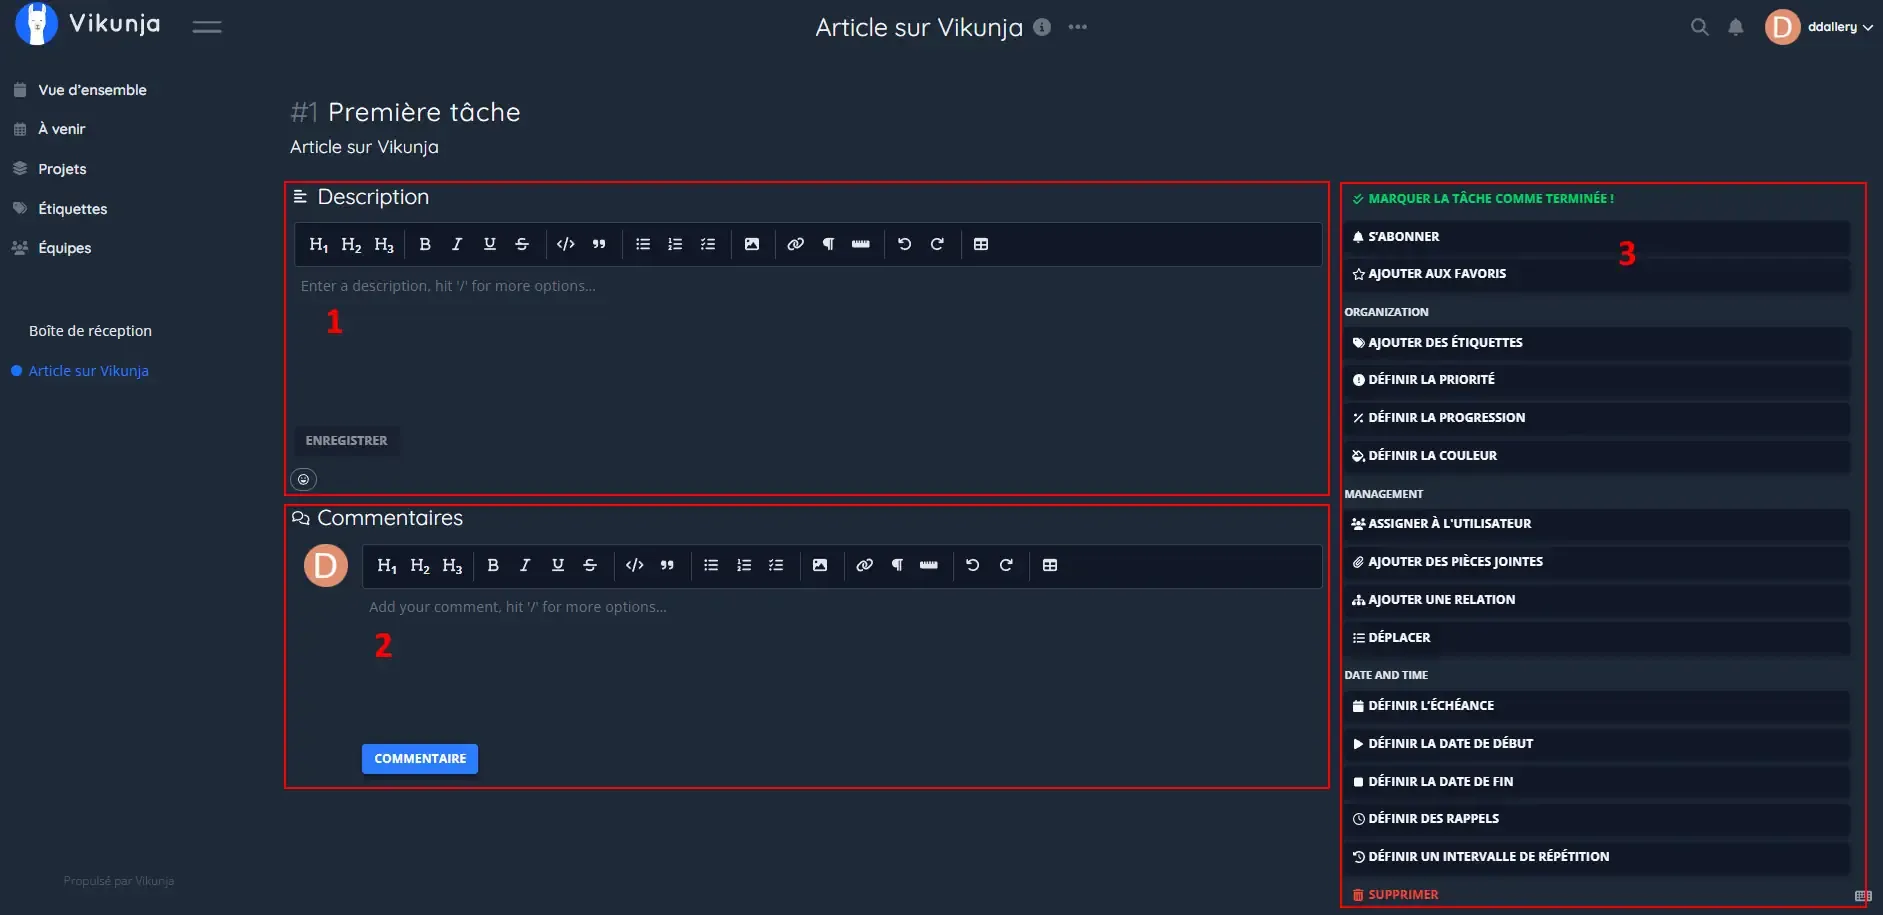Toggle underline in Commentaires editor
The image size is (1883, 915).
tap(558, 565)
